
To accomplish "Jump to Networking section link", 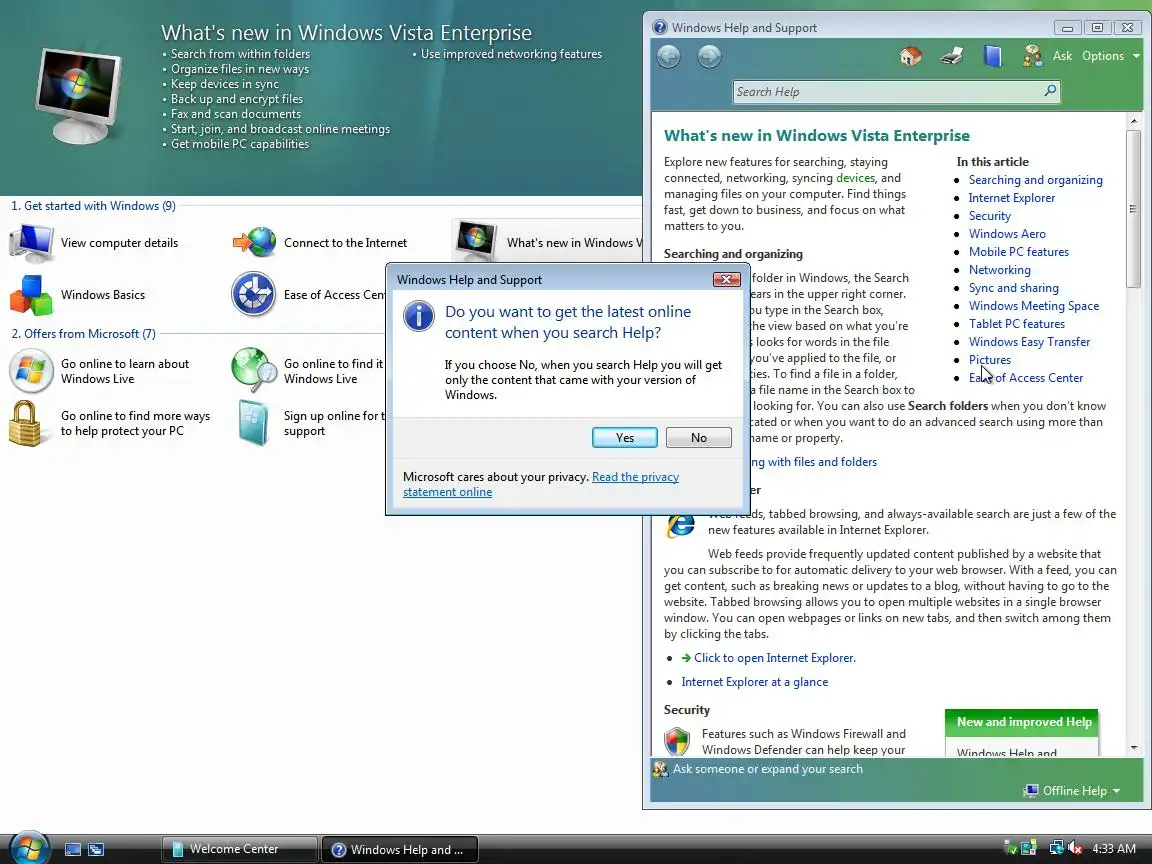I will pos(999,270).
